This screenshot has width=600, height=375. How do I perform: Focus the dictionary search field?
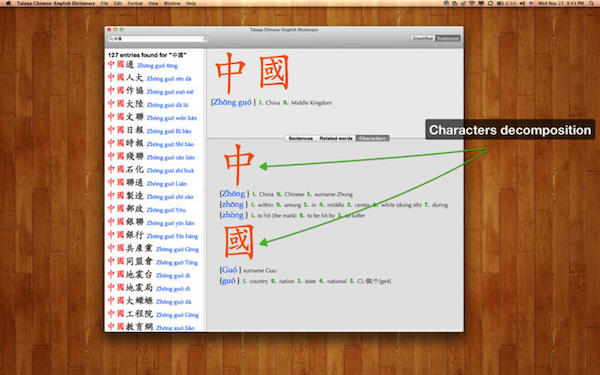click(x=158, y=39)
